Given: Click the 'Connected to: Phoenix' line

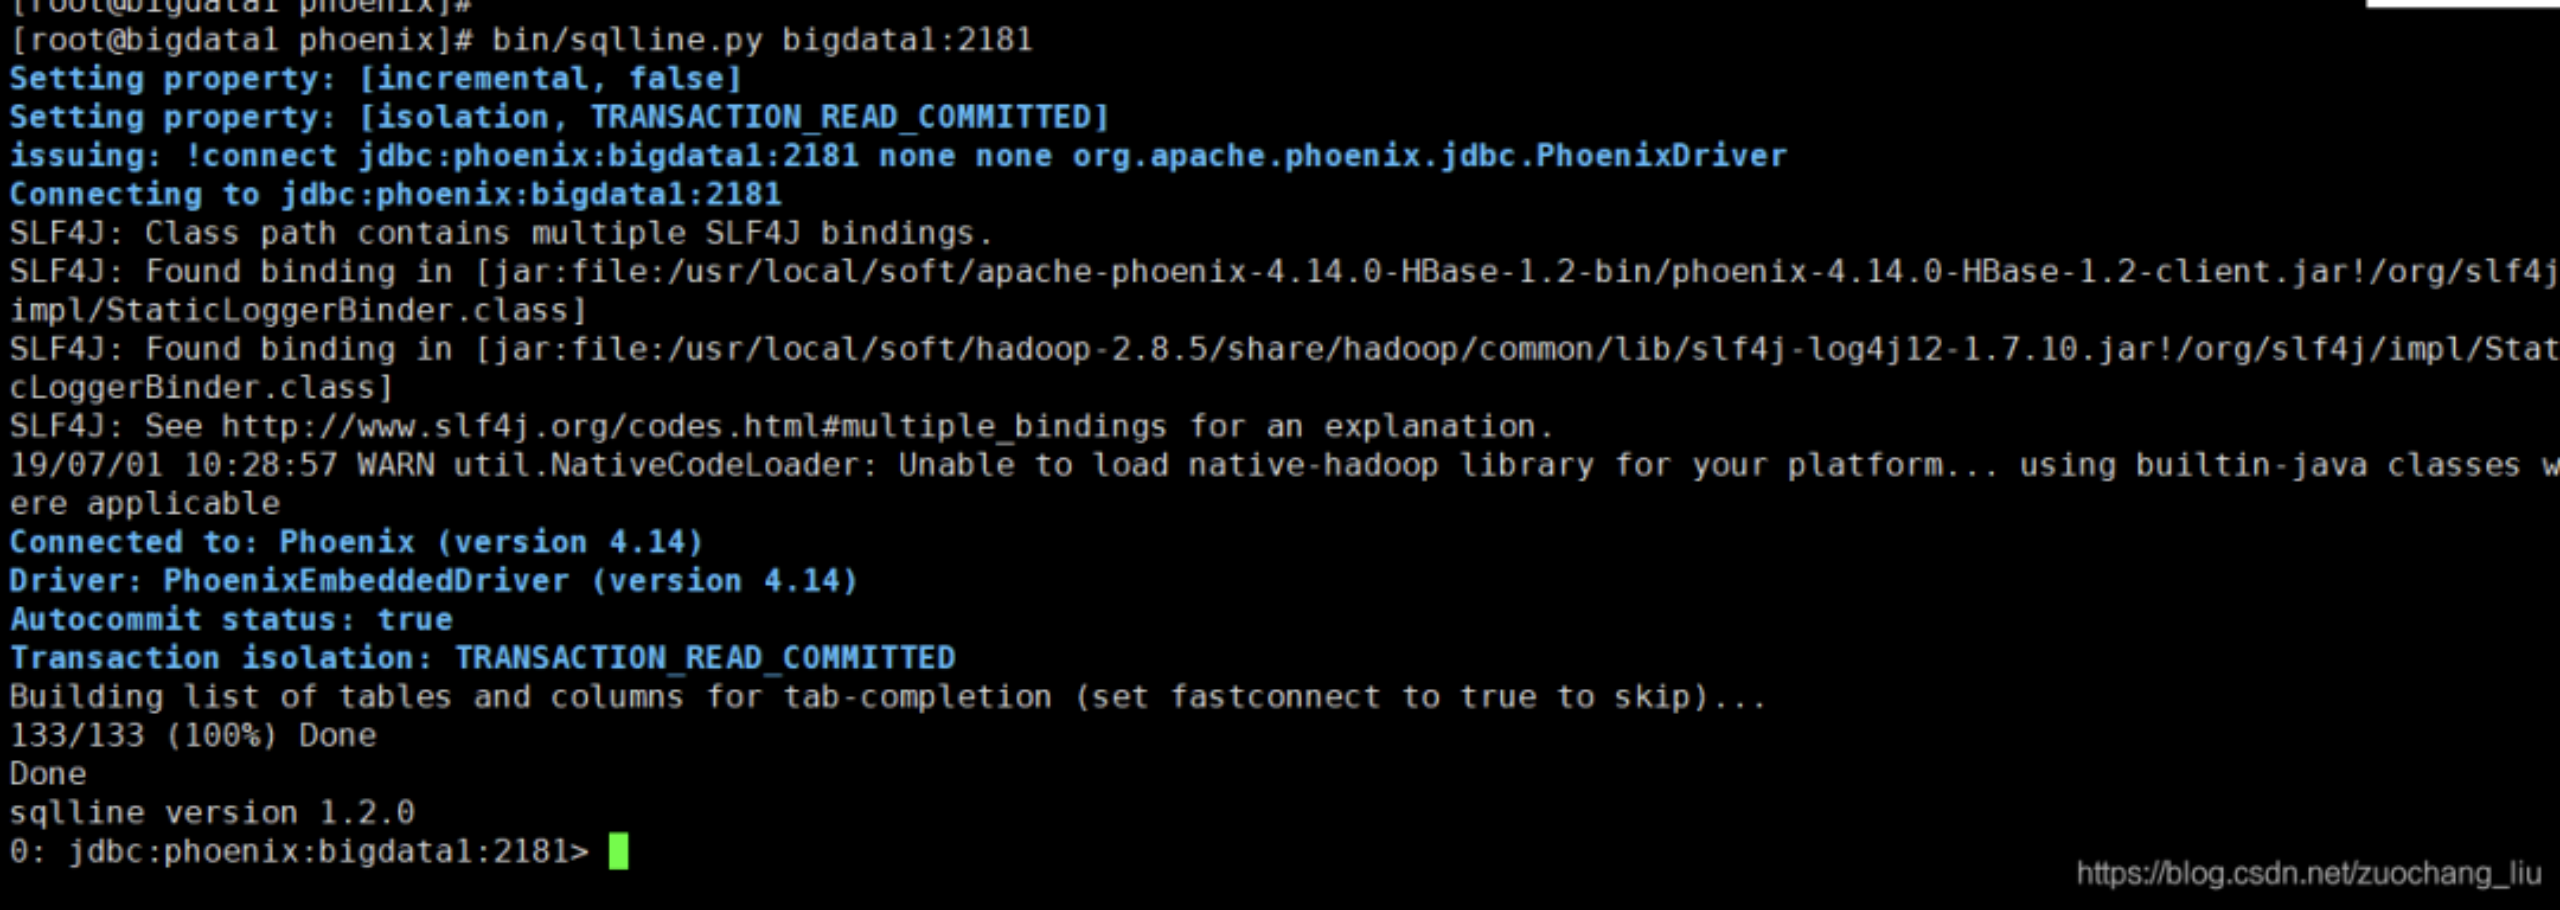Looking at the screenshot, I should click(356, 542).
